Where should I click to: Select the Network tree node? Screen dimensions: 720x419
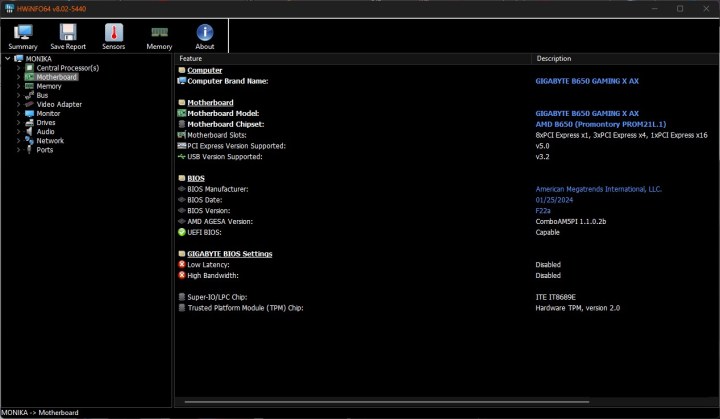(x=49, y=141)
